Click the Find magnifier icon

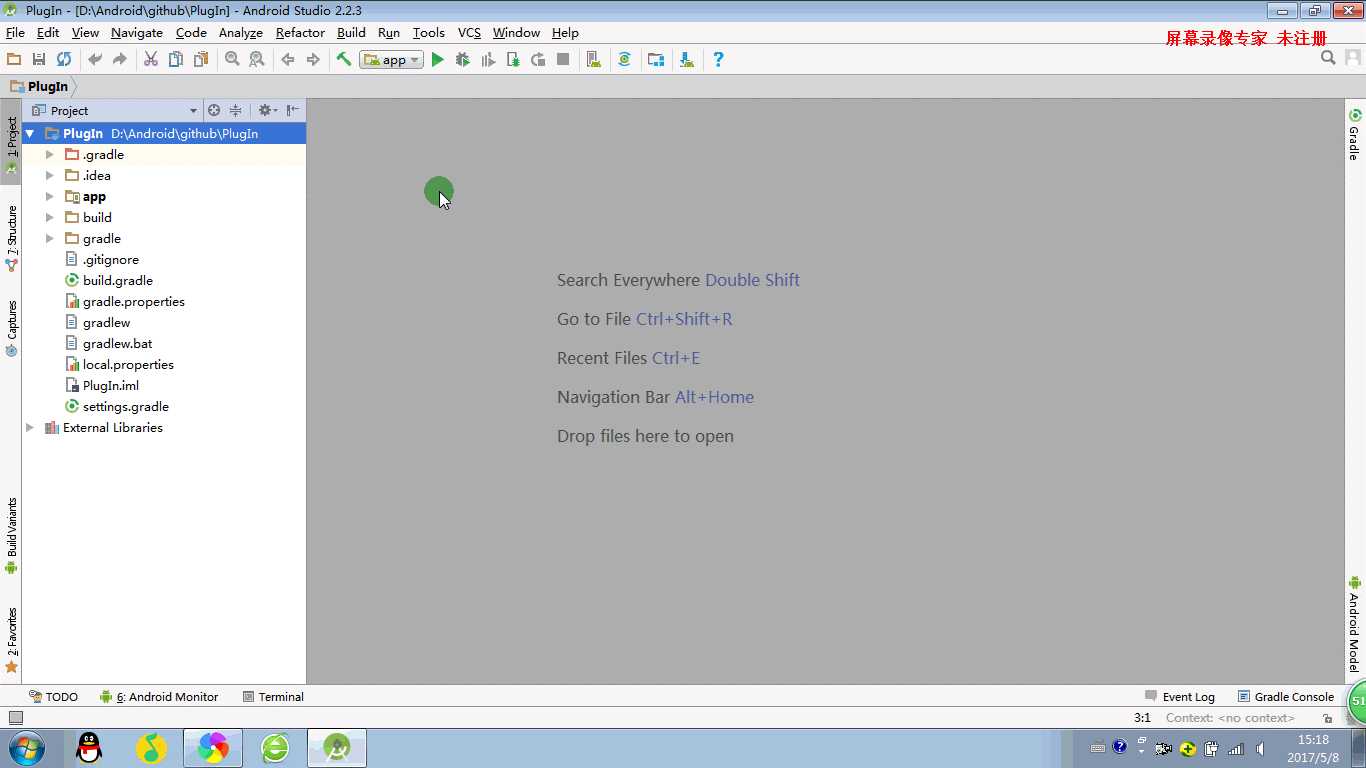pyautogui.click(x=232, y=59)
